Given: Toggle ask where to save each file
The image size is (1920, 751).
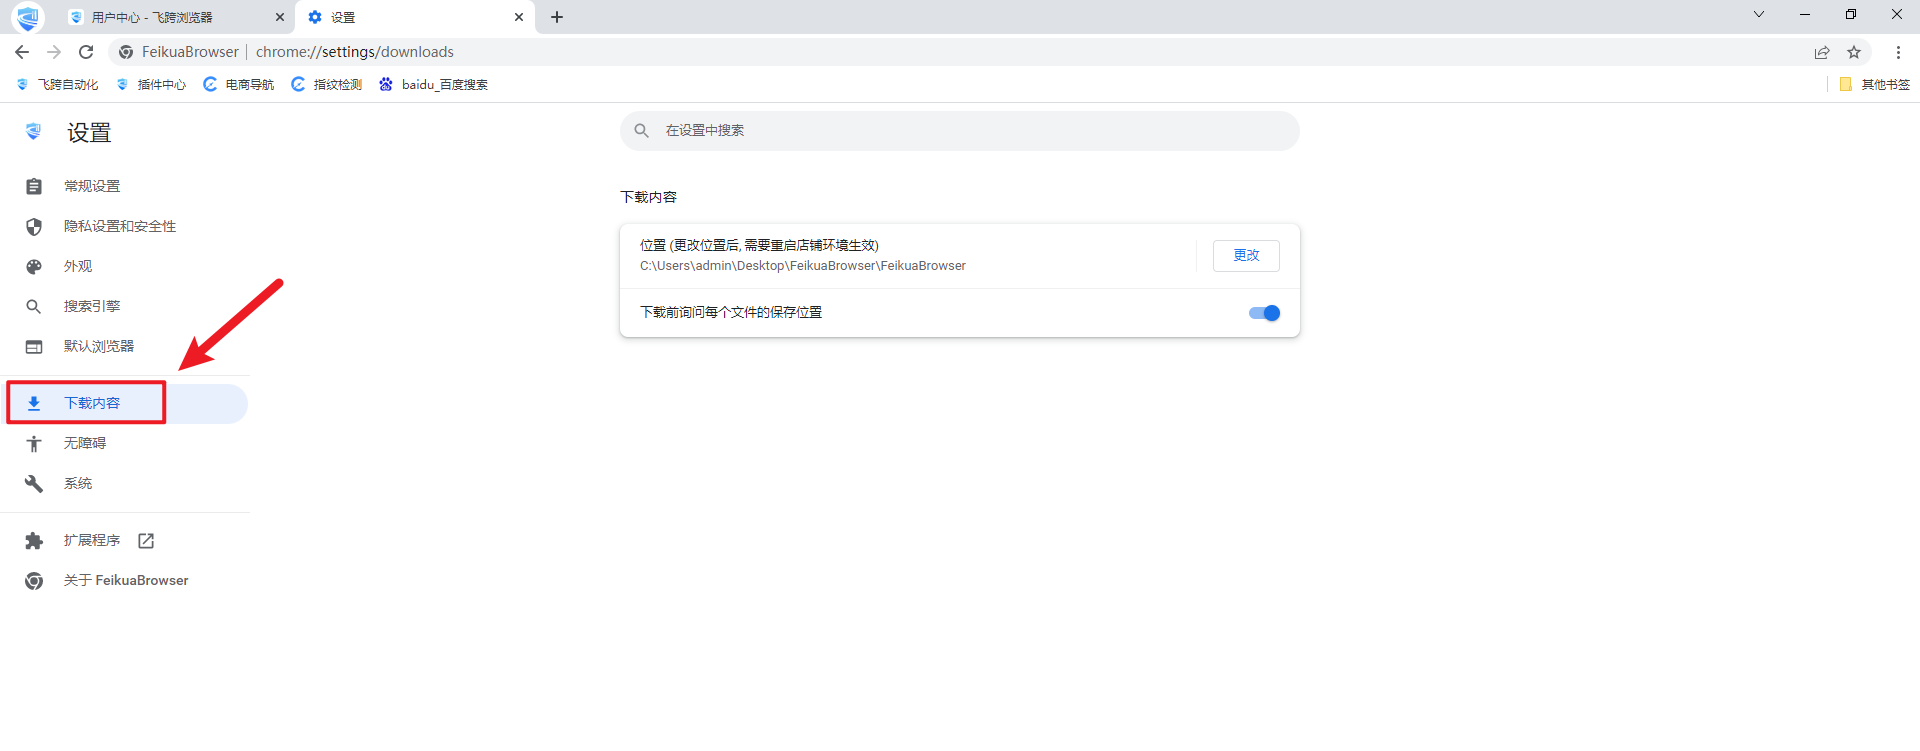Looking at the screenshot, I should pos(1264,313).
